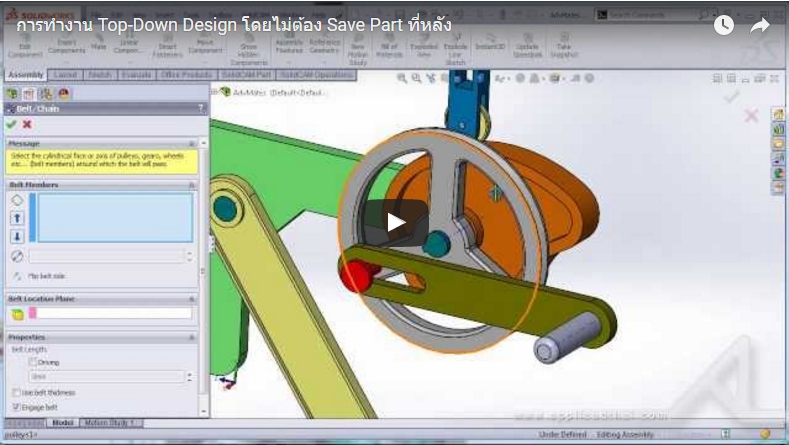Open the video title link at top
789x445 pixels.
pyautogui.click(x=234, y=25)
